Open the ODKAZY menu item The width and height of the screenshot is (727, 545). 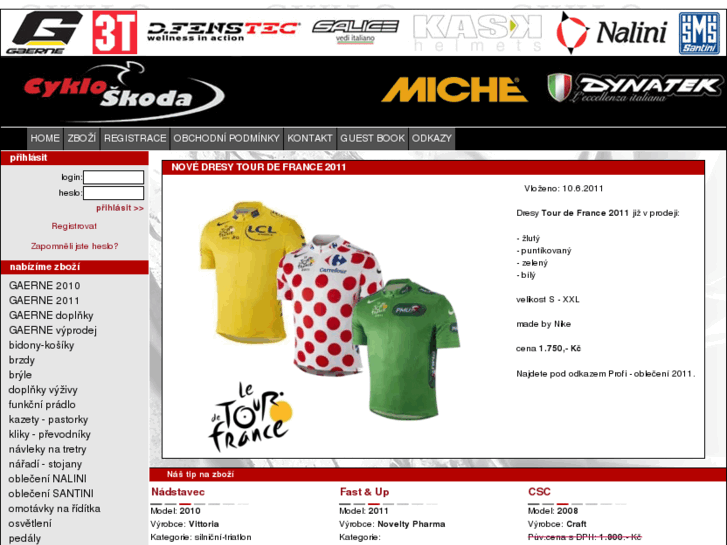432,138
